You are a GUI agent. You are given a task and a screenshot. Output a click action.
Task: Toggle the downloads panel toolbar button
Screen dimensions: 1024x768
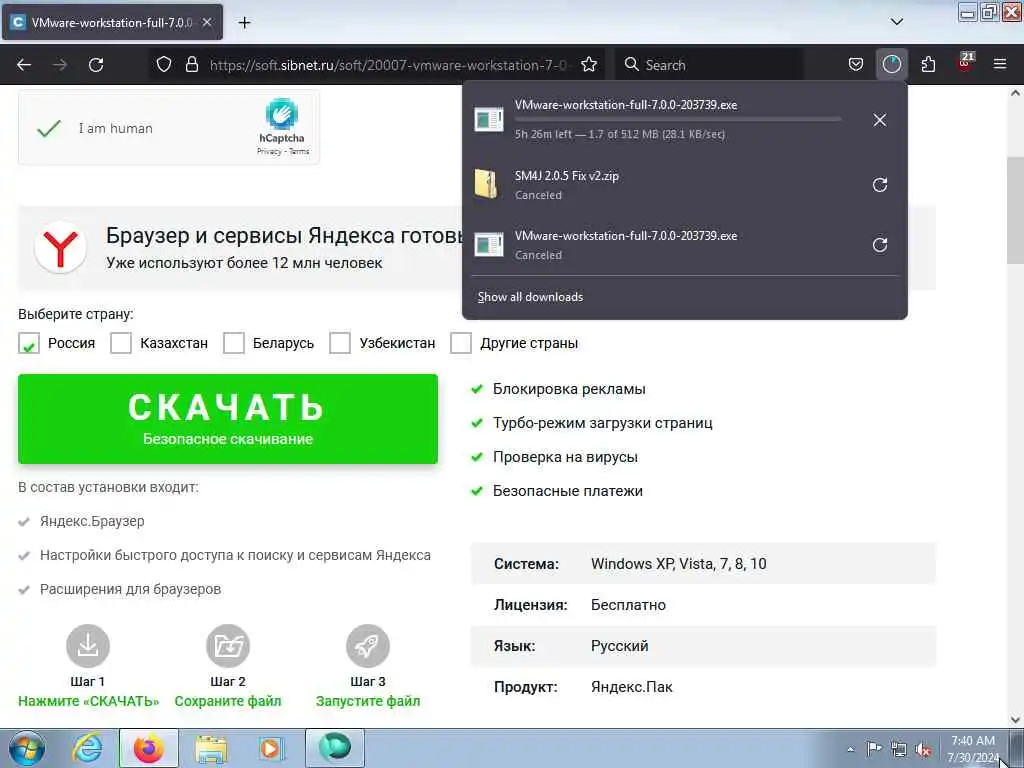coord(891,65)
